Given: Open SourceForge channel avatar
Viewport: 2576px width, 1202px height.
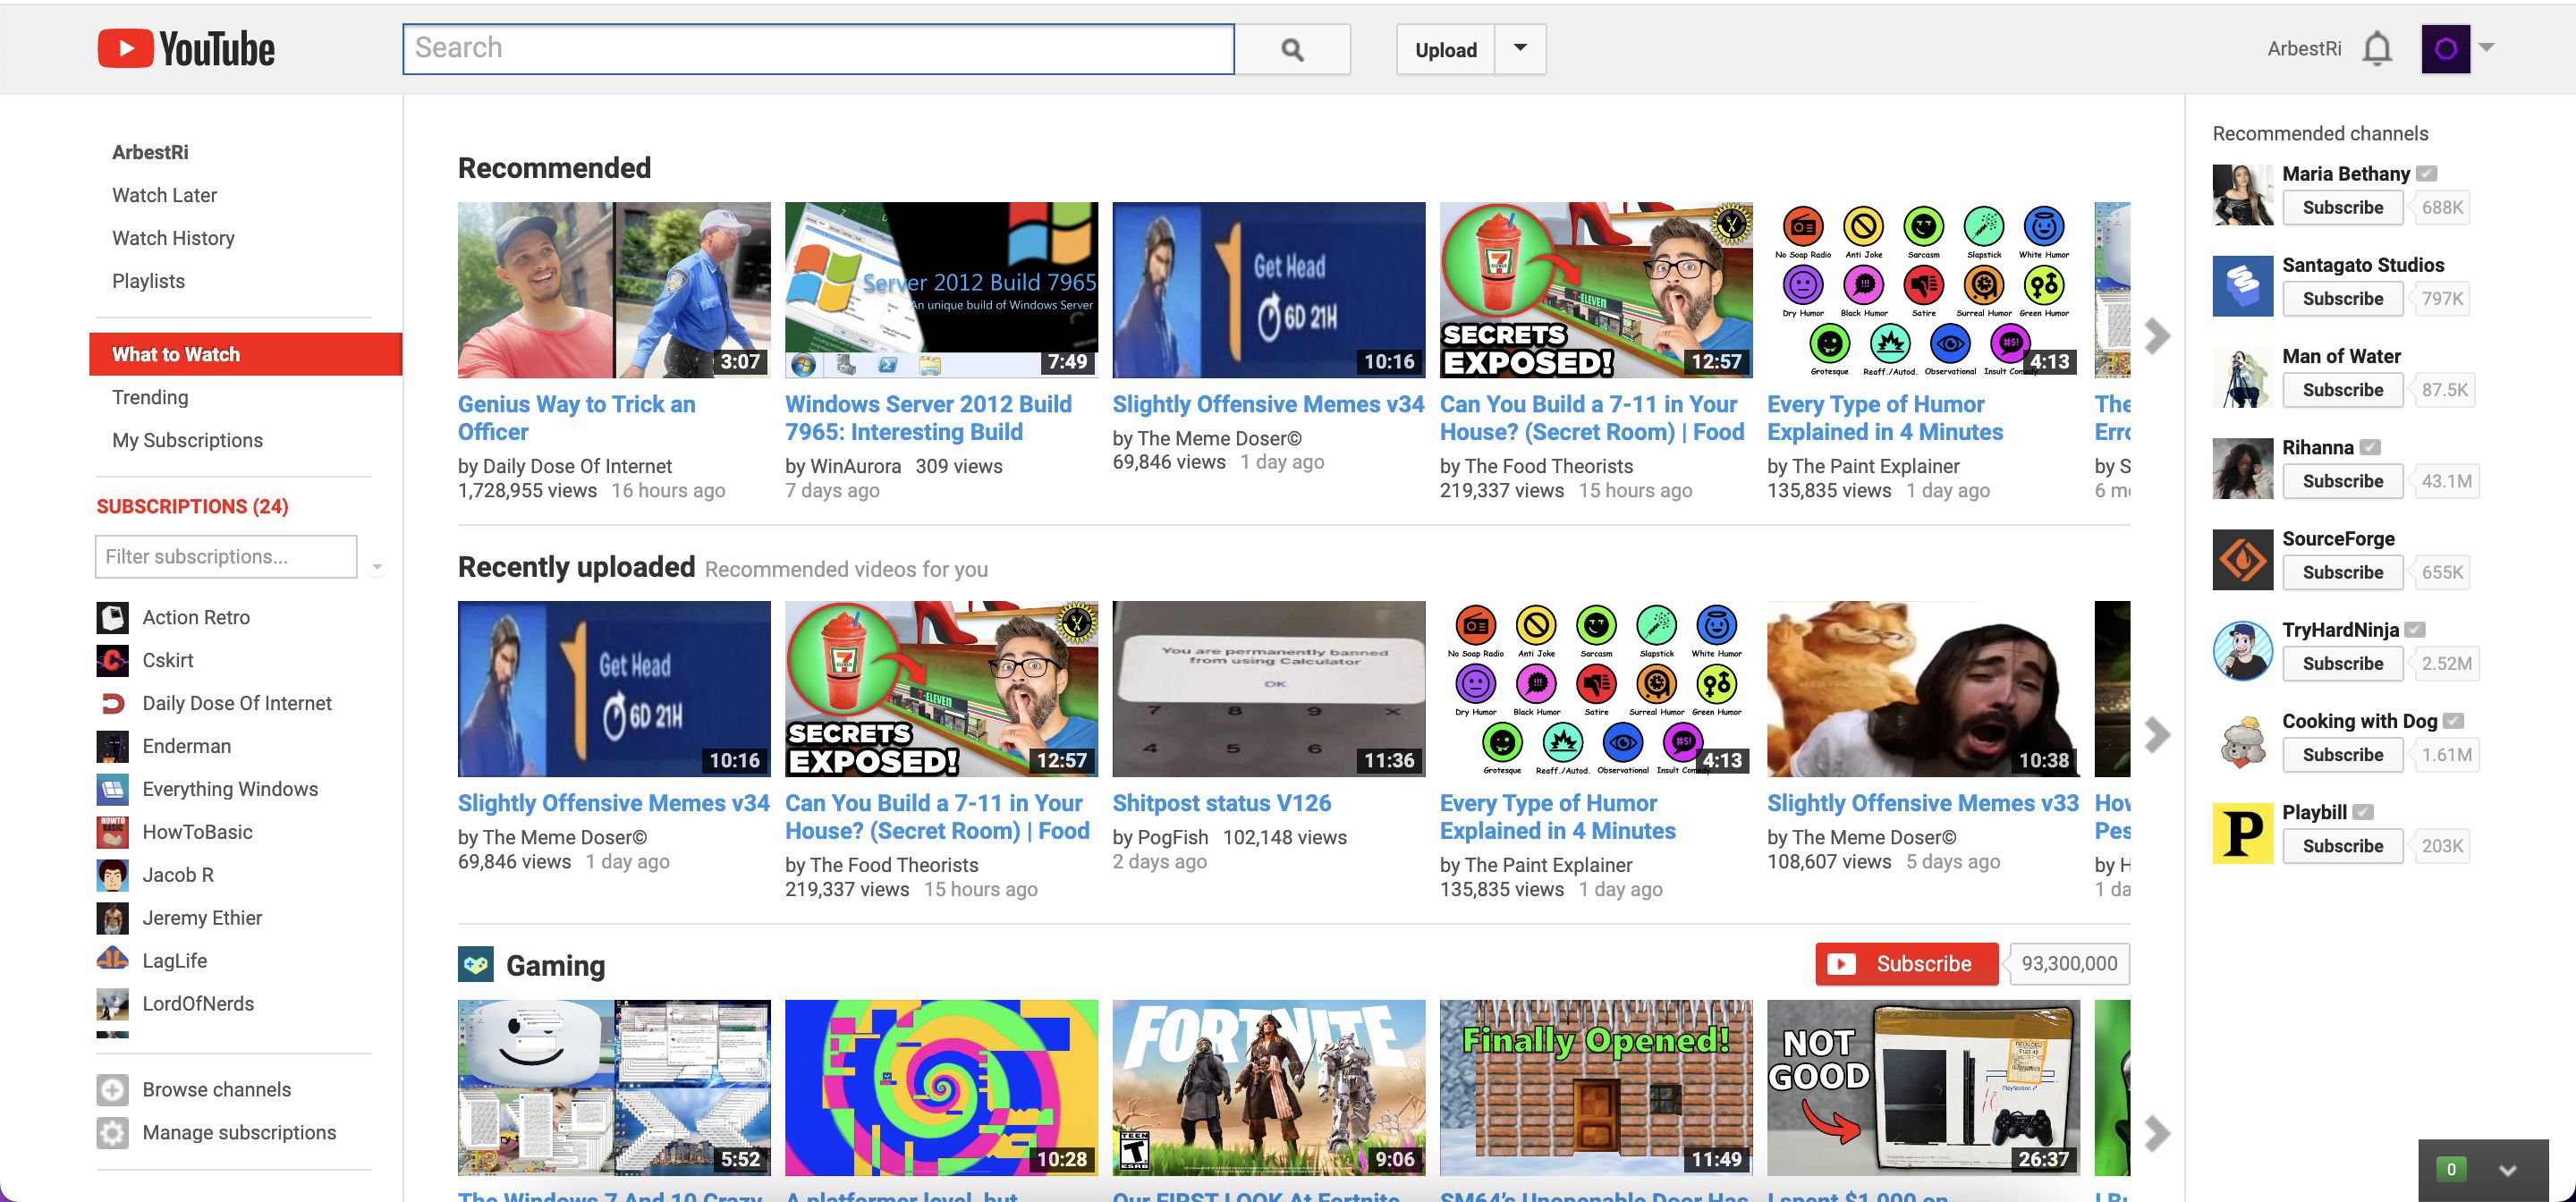Looking at the screenshot, I should [x=2242, y=559].
